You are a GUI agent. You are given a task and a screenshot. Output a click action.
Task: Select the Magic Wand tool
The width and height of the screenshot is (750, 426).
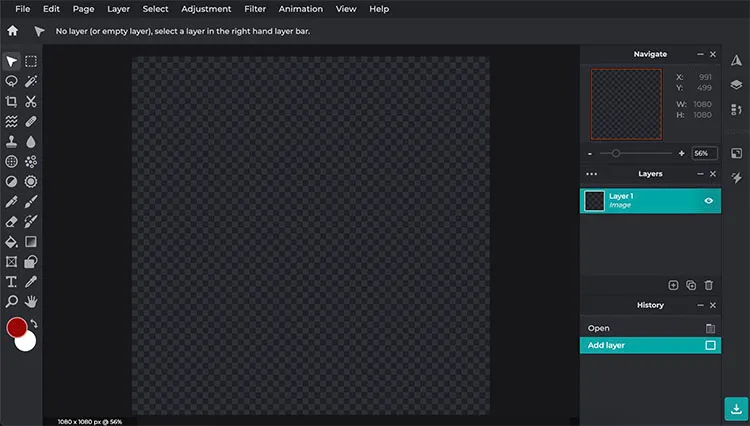[x=31, y=81]
